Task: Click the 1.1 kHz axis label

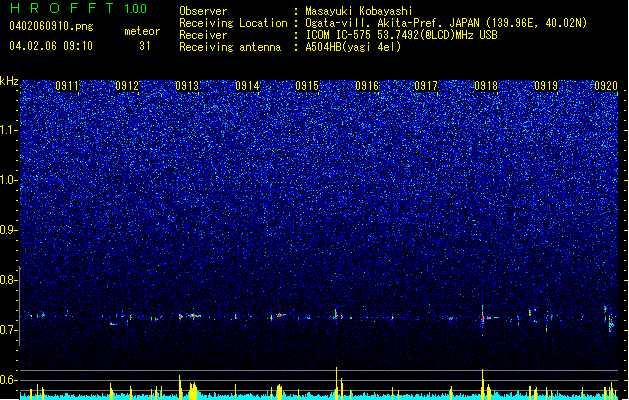Action: click(x=9, y=130)
